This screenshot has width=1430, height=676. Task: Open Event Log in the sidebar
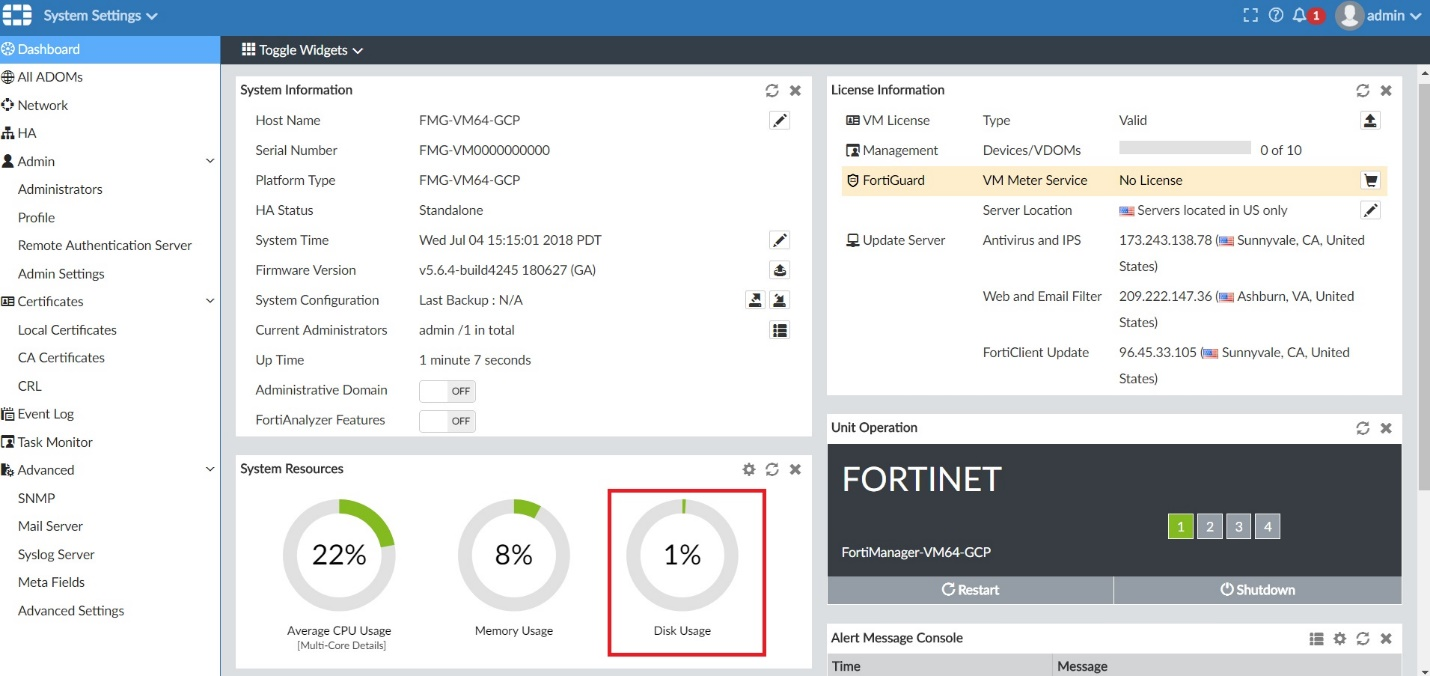(x=46, y=414)
